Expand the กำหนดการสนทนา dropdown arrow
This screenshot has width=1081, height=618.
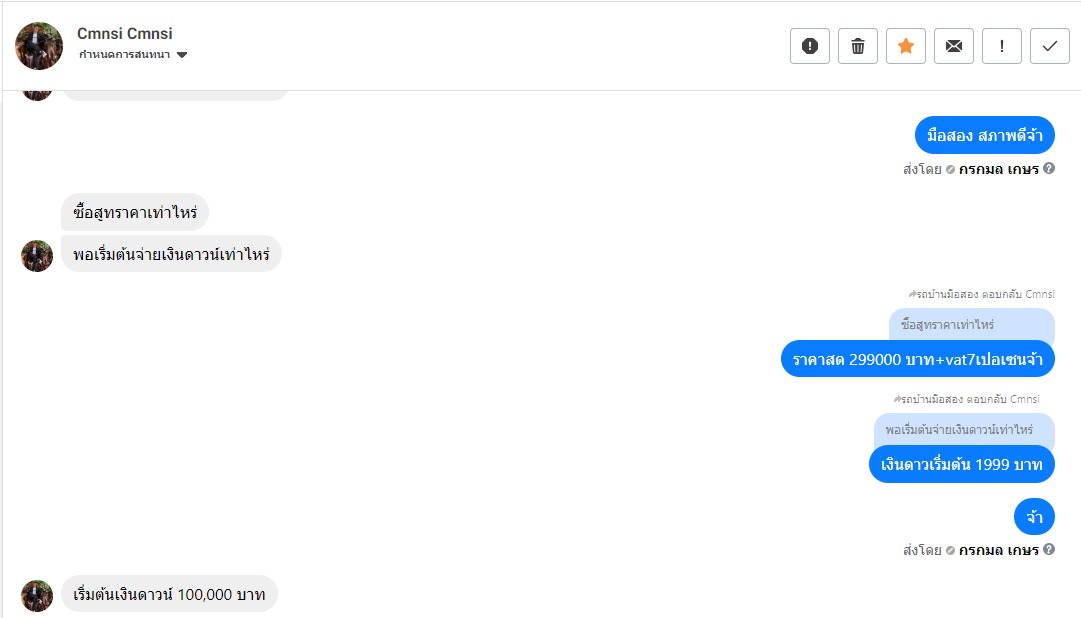click(x=182, y=55)
